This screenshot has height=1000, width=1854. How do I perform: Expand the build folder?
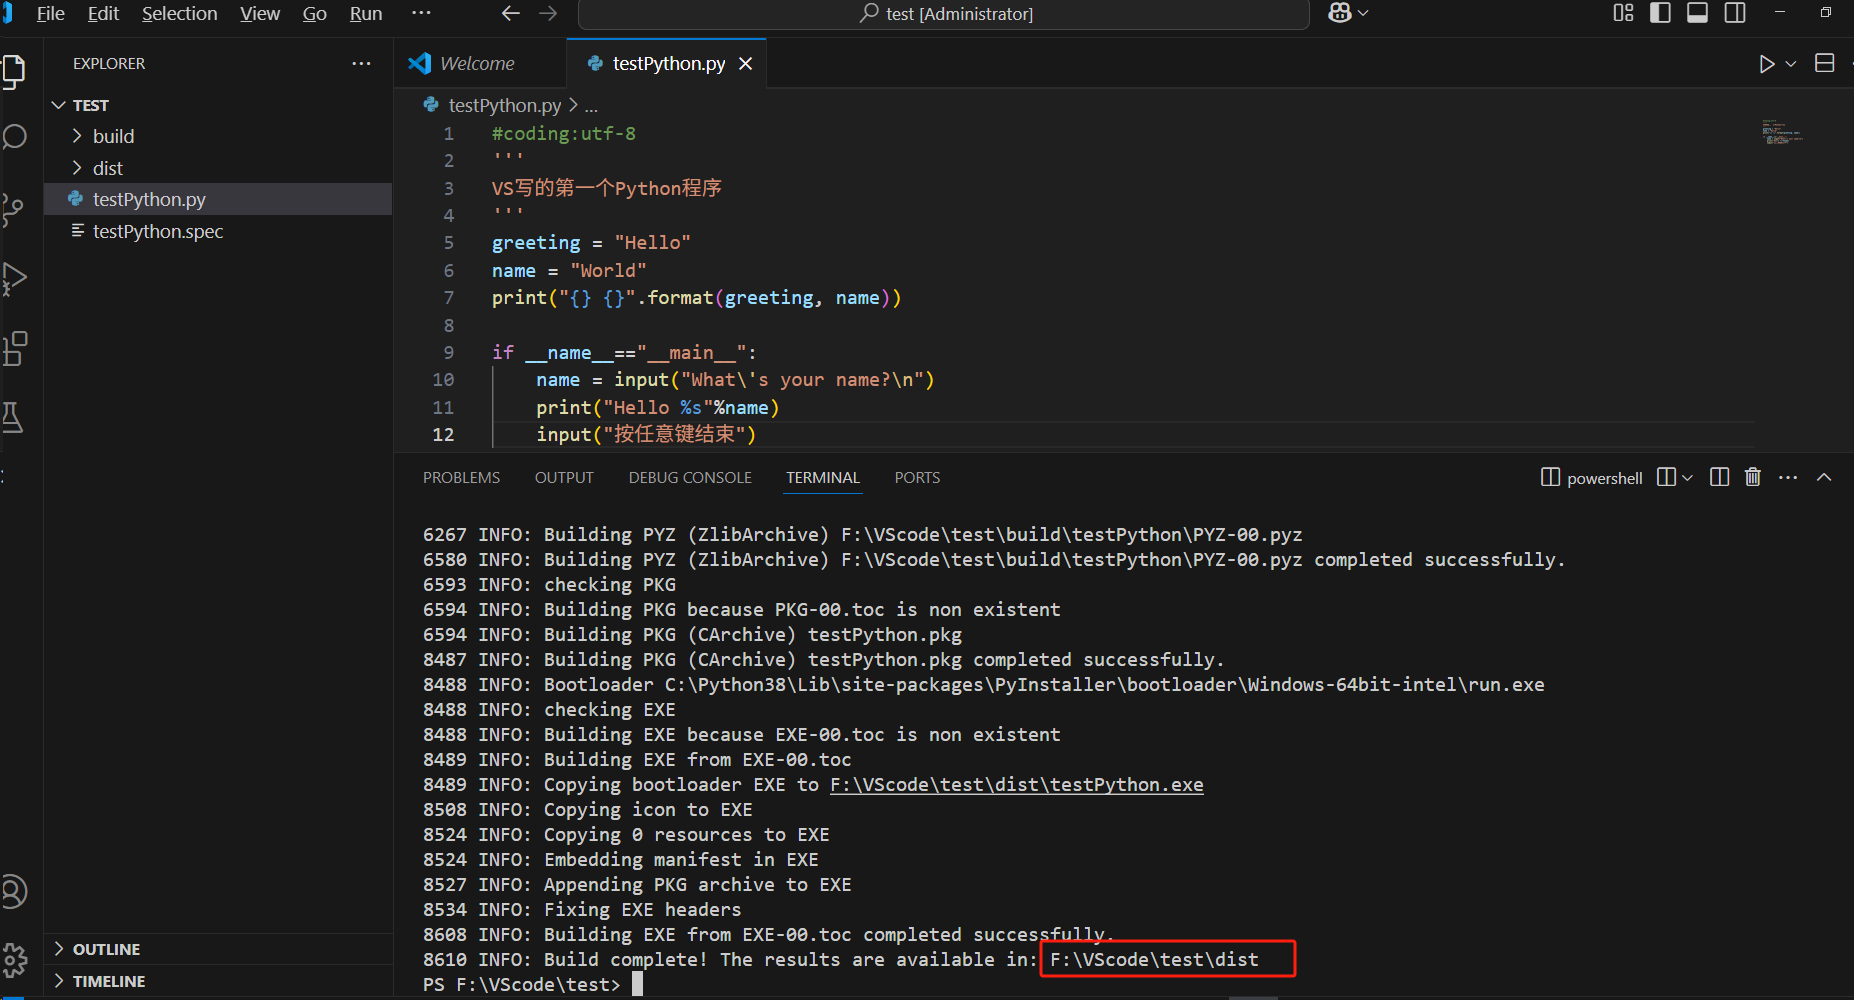tap(219, 136)
